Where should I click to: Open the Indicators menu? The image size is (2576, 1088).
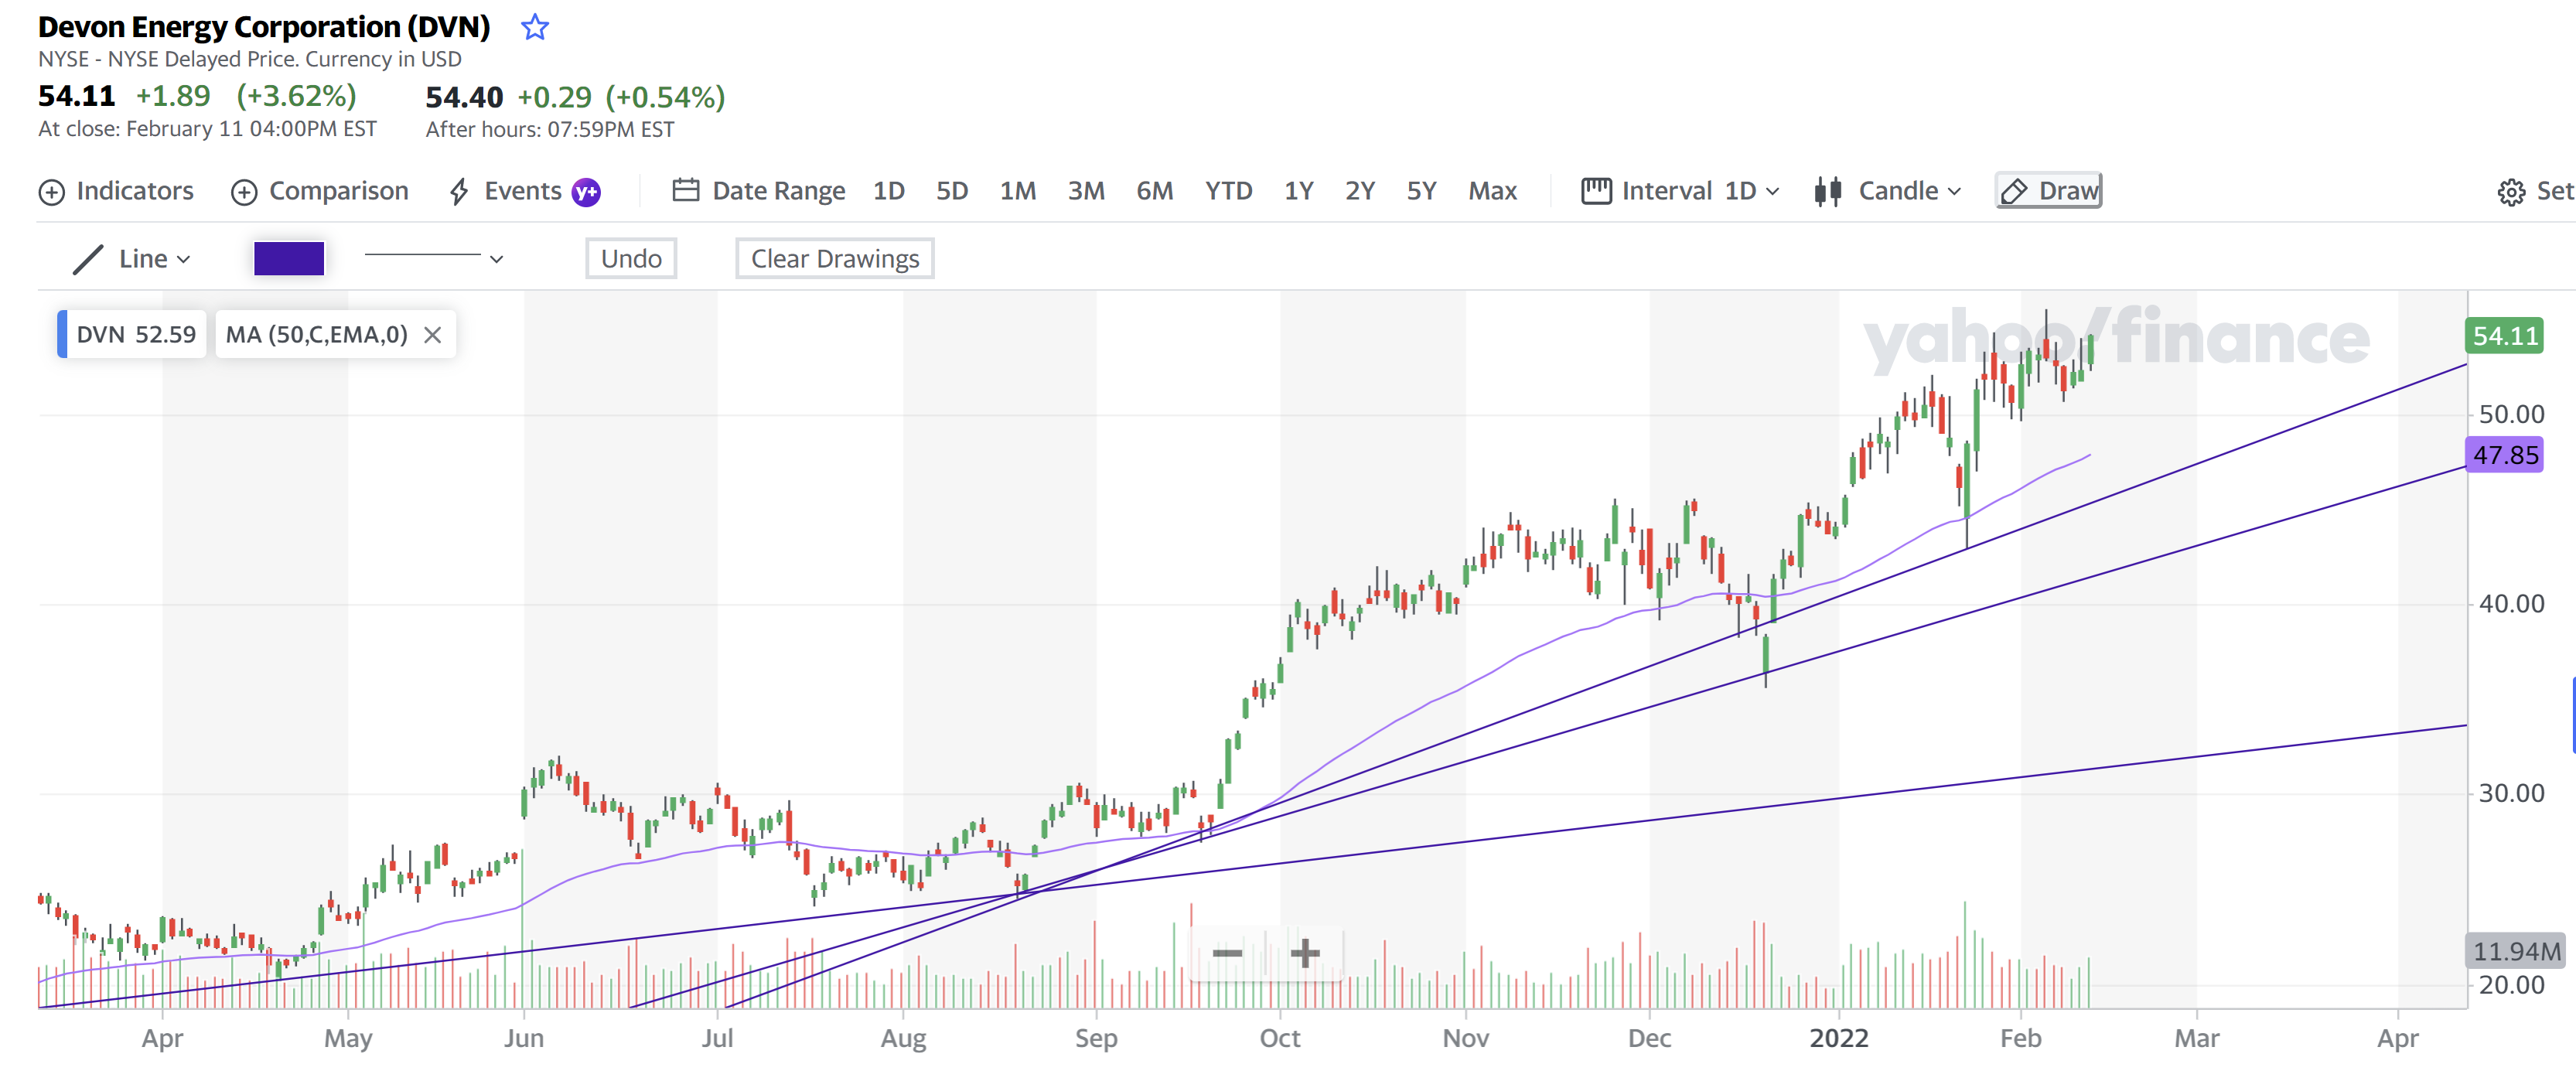(116, 191)
